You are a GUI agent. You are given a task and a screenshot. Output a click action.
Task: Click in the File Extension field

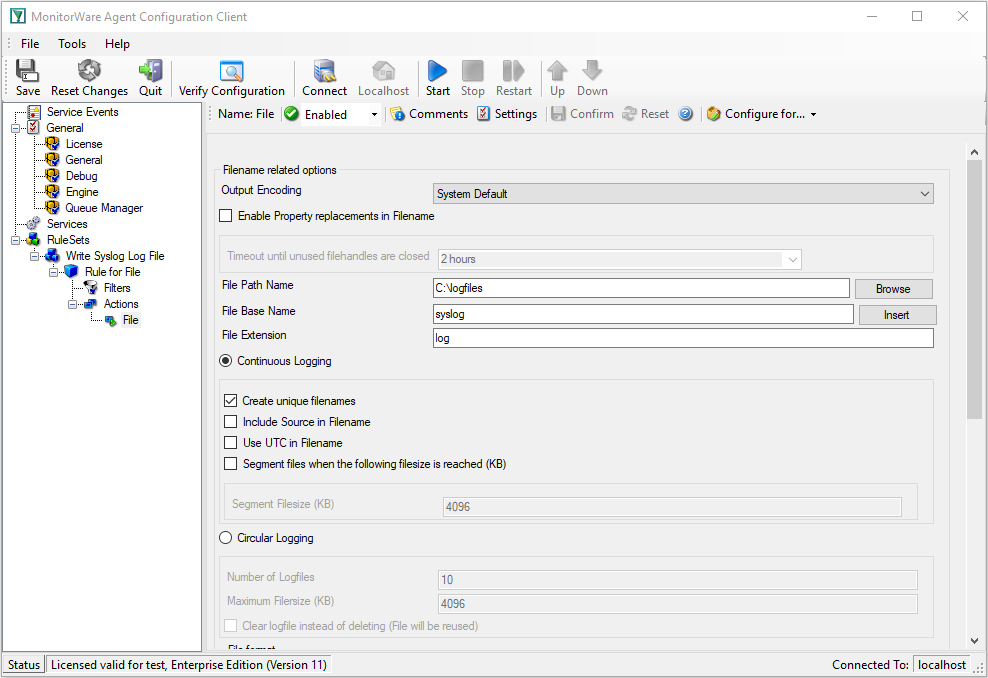(683, 338)
